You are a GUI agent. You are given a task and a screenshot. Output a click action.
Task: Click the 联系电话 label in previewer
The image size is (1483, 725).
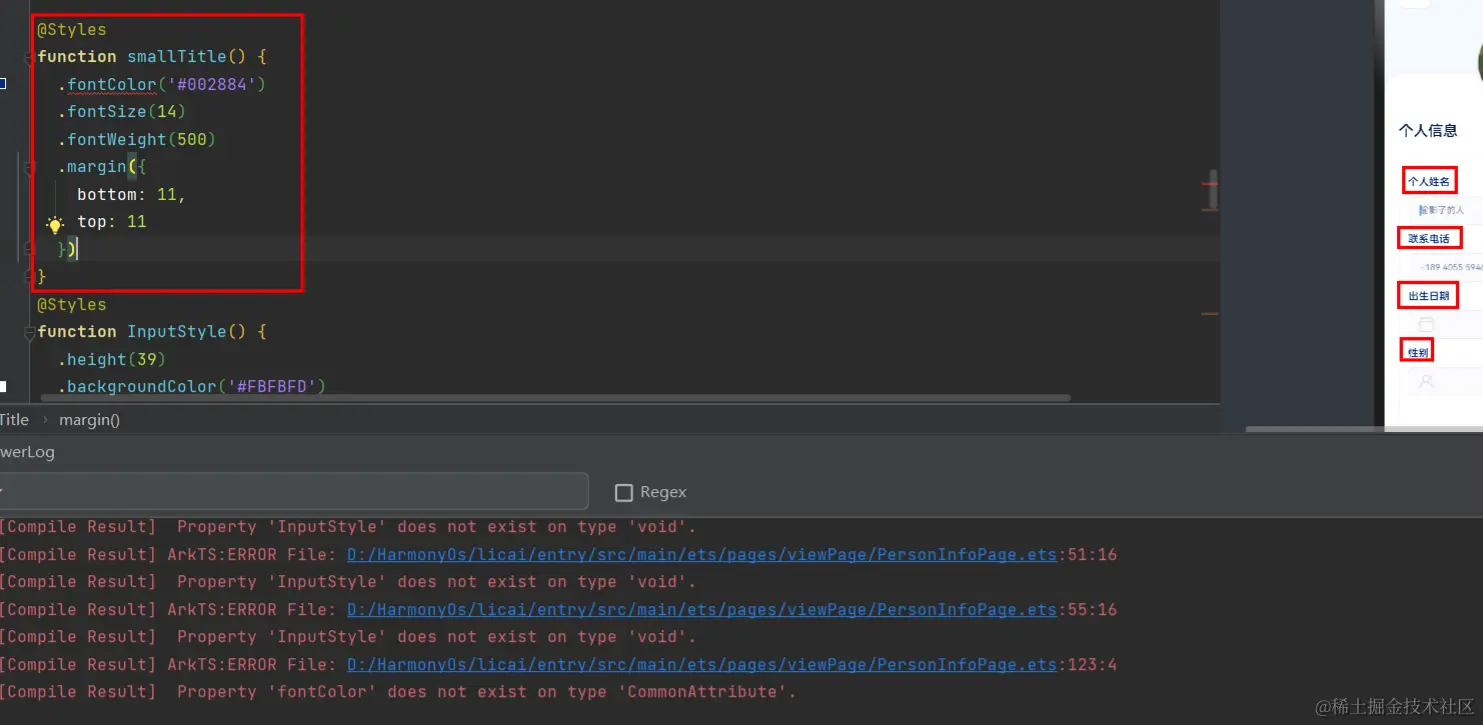click(x=1429, y=238)
